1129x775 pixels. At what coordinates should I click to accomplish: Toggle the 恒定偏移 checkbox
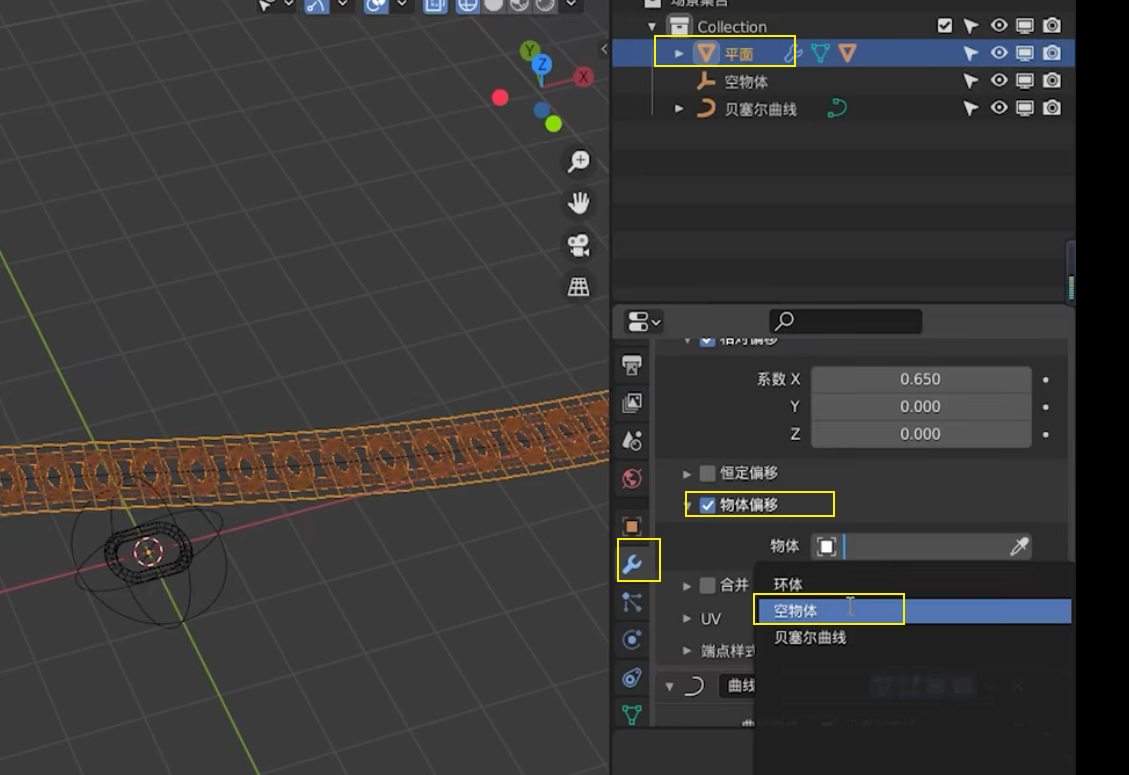[x=707, y=473]
